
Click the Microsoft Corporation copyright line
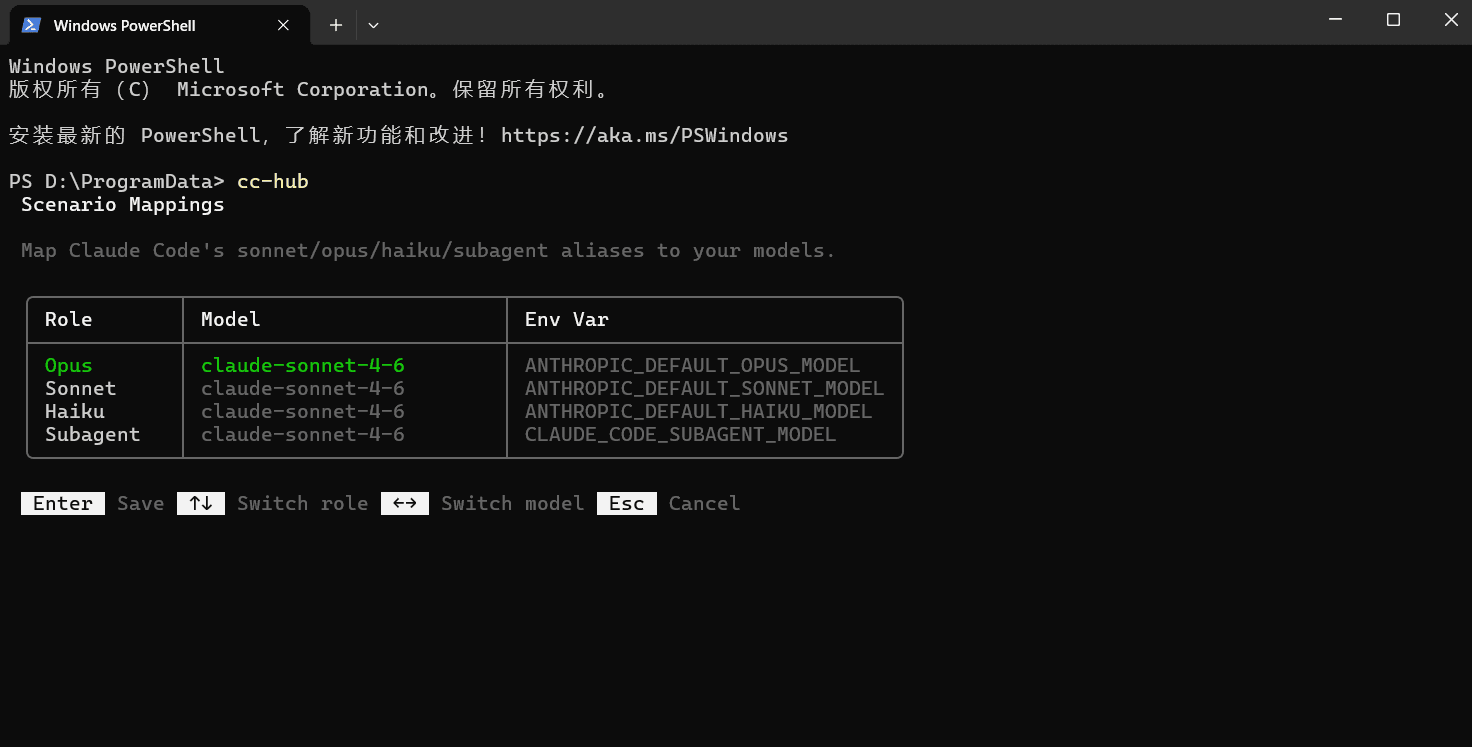point(309,89)
